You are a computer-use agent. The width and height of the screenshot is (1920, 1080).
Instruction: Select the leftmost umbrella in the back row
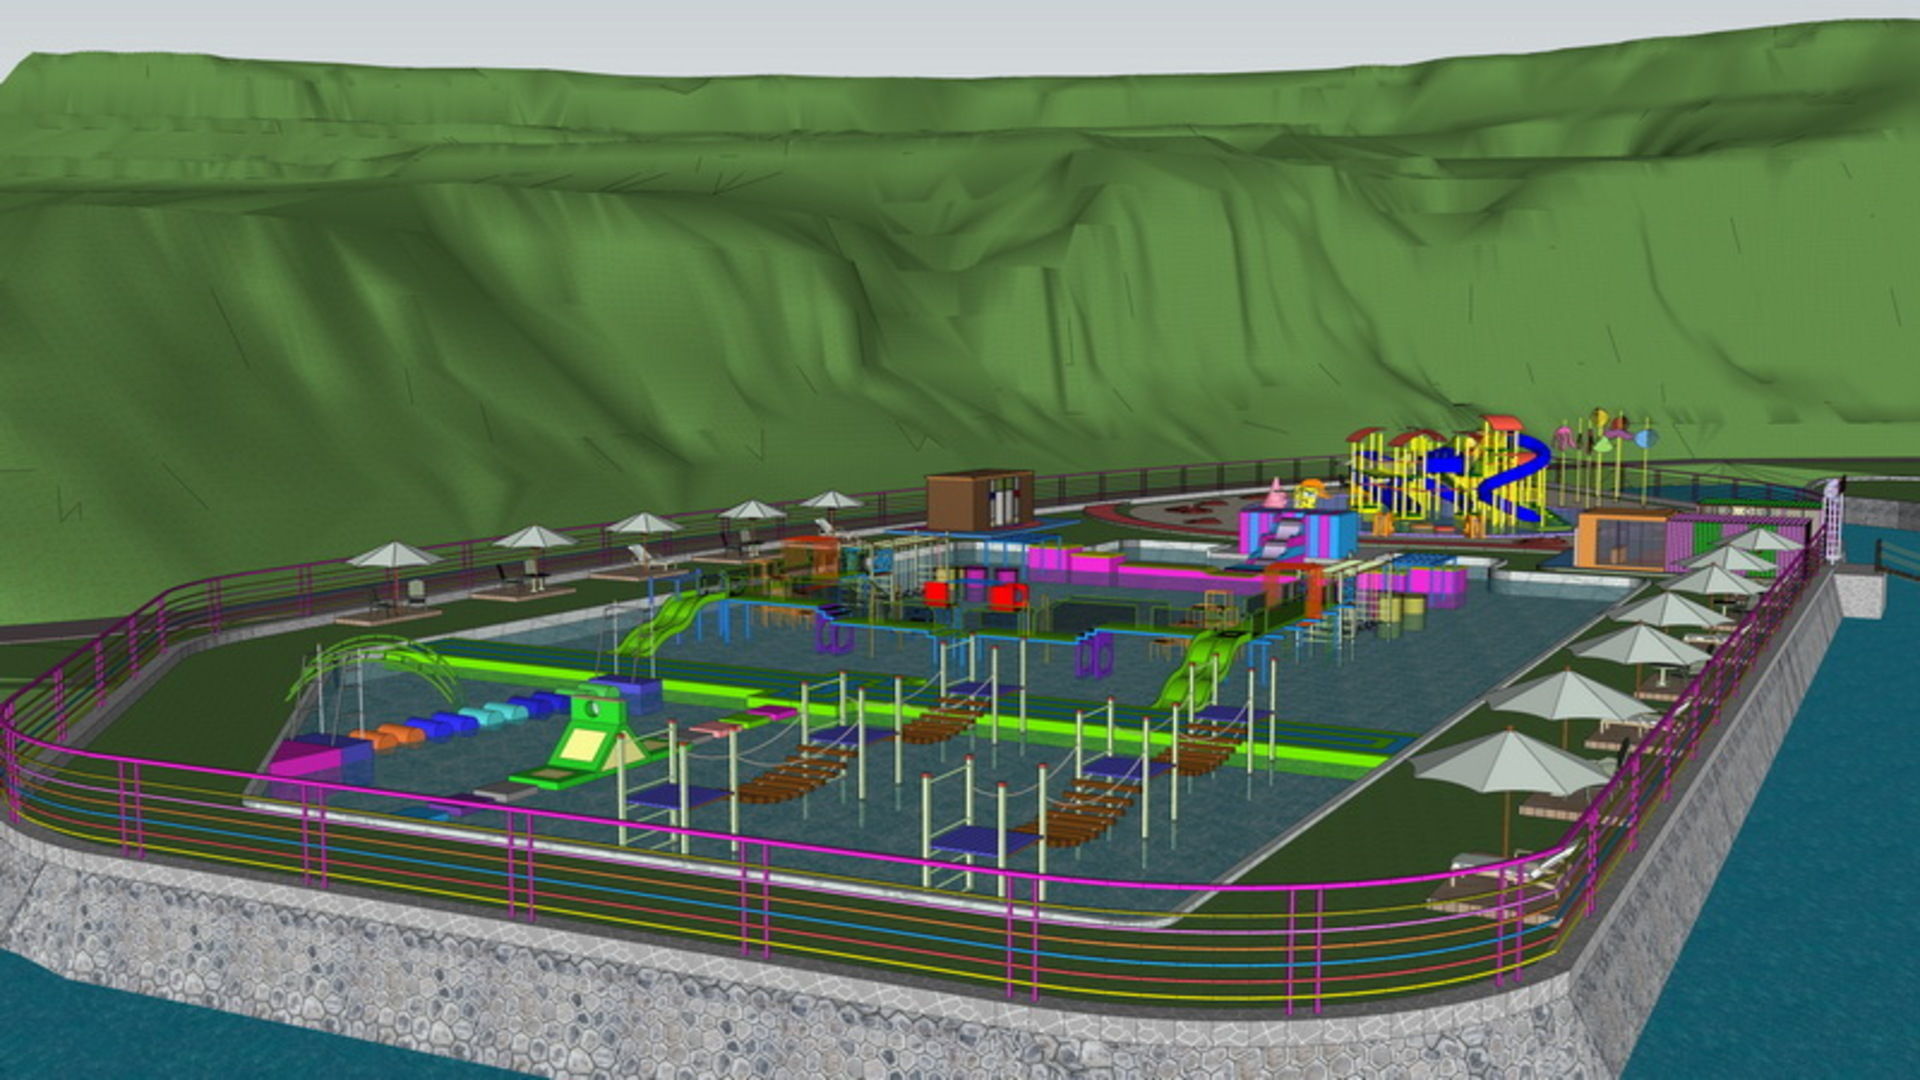(394, 554)
